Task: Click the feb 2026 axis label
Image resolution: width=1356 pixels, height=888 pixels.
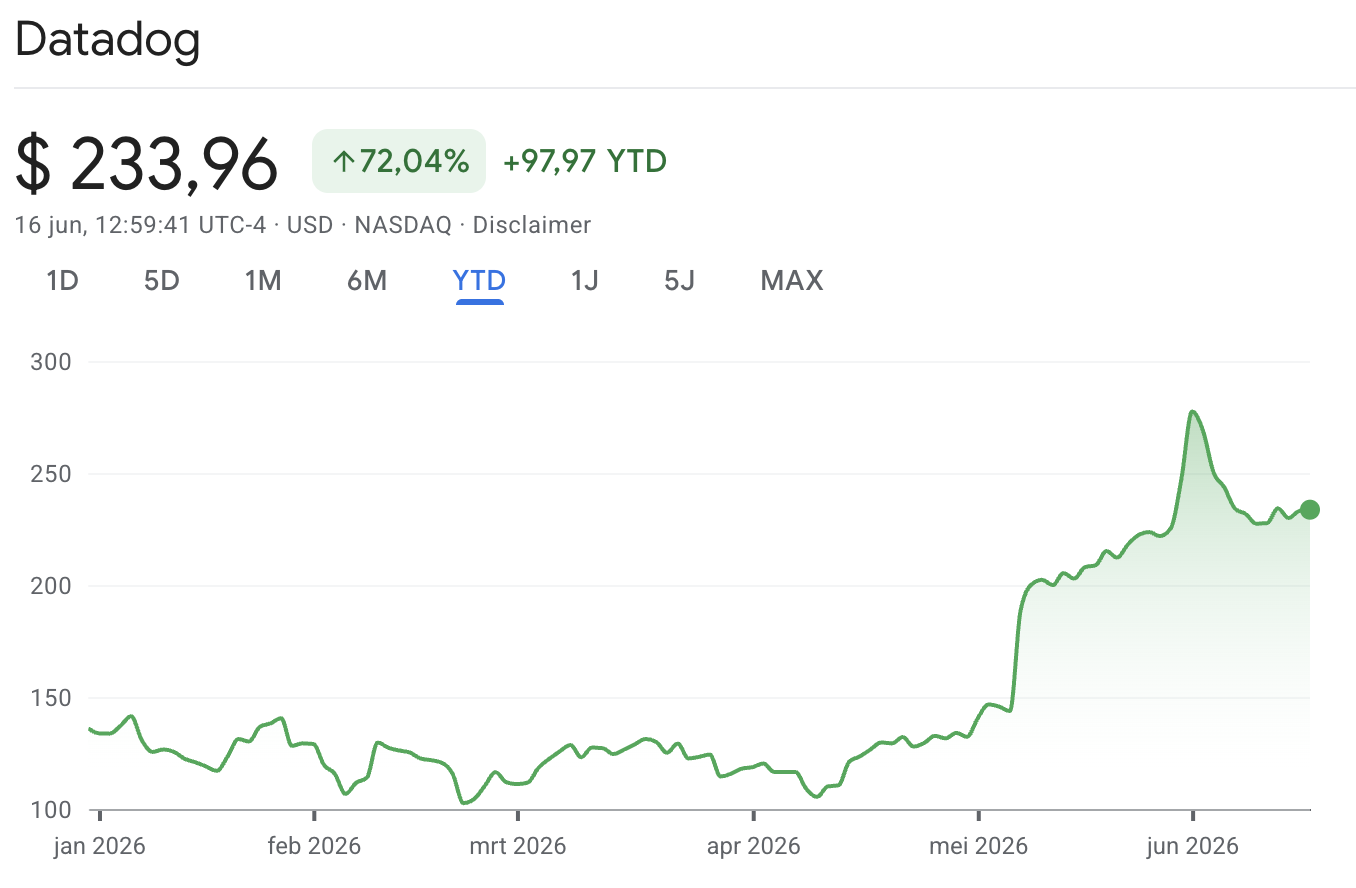Action: [x=314, y=847]
